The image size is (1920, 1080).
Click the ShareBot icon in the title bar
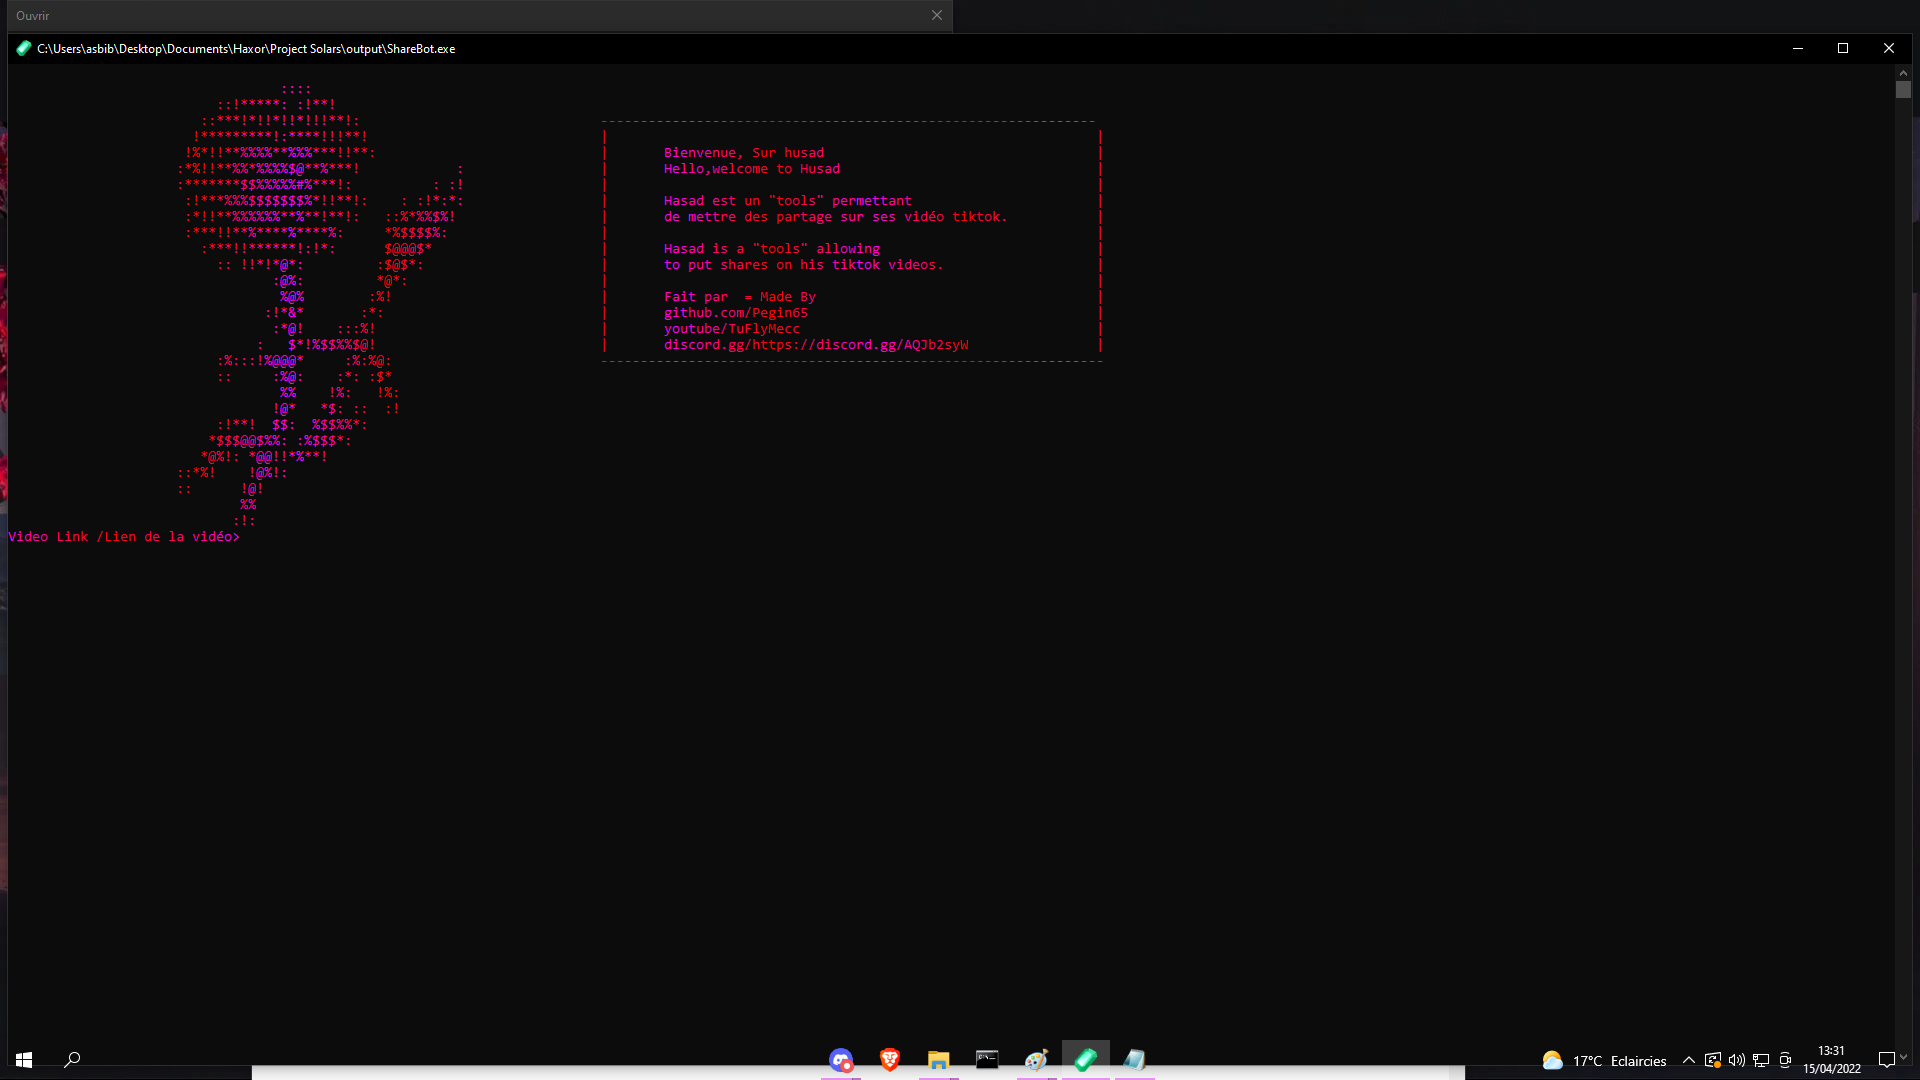23,48
